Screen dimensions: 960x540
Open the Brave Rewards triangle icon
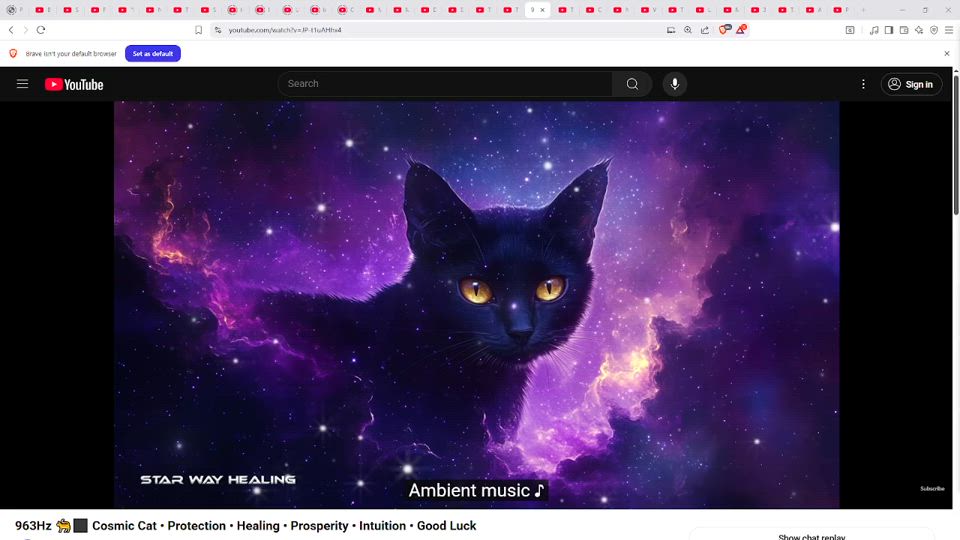[x=741, y=30]
